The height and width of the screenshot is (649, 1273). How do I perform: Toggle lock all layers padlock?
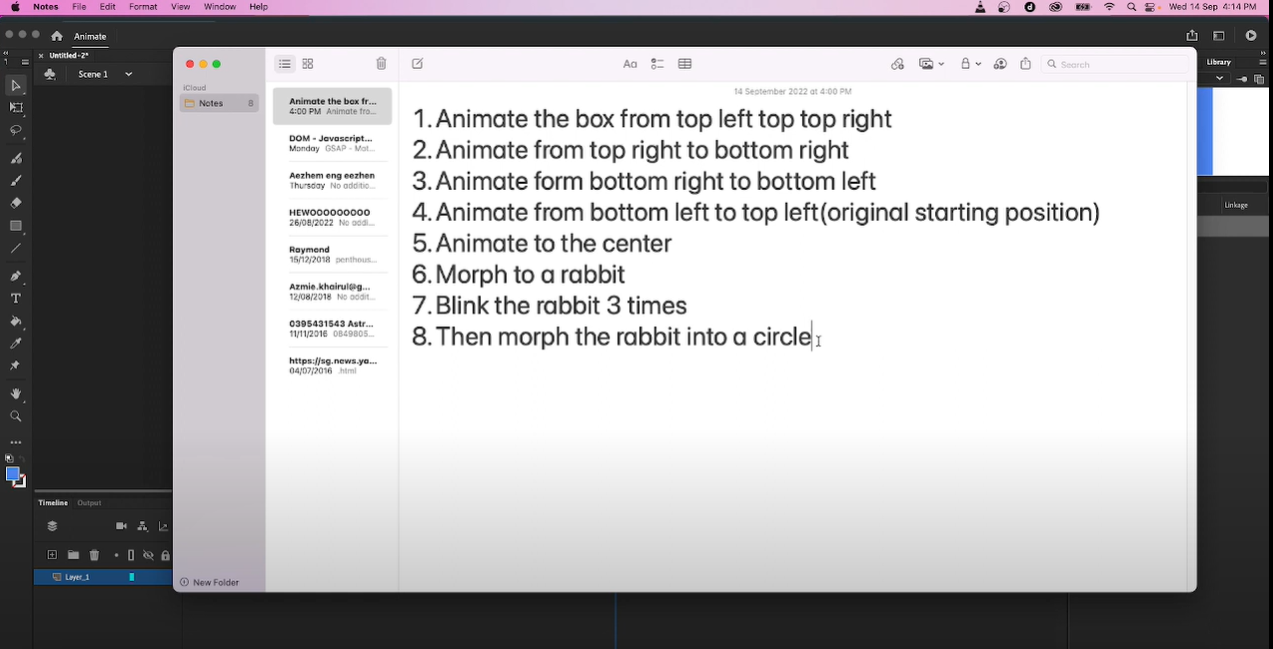pos(166,555)
